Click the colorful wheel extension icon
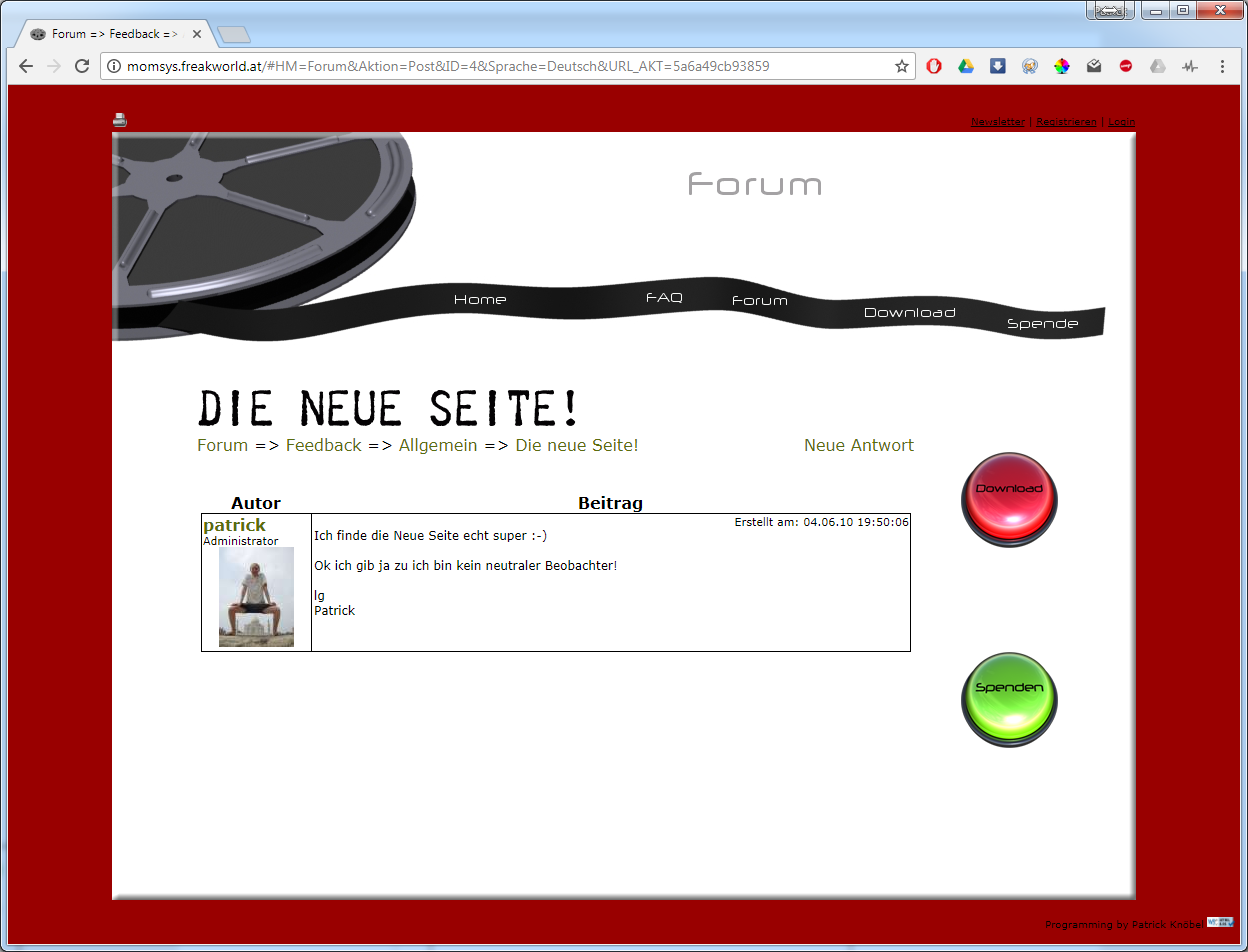 [1062, 66]
